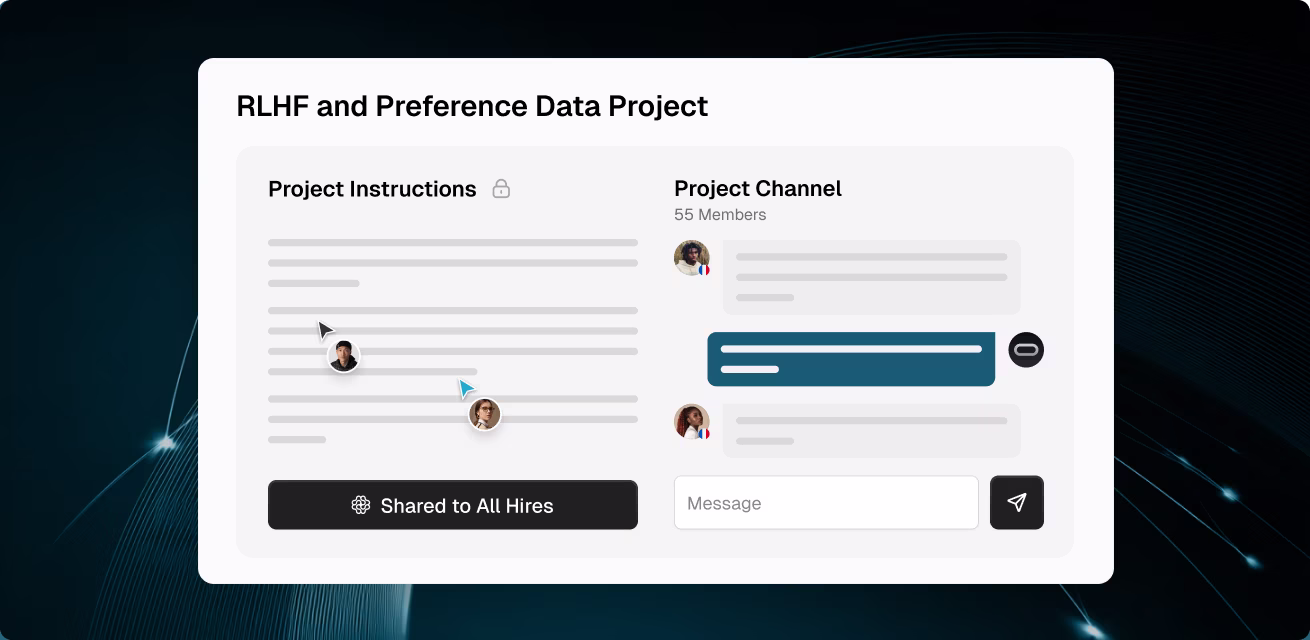1310x640 pixels.
Task: Open the RLHF and Preference Data Project title
Action: point(472,106)
